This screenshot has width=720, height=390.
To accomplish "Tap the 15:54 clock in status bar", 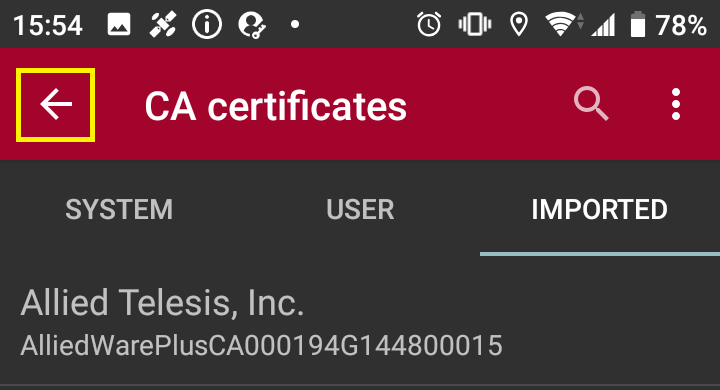I will pos(48,25).
